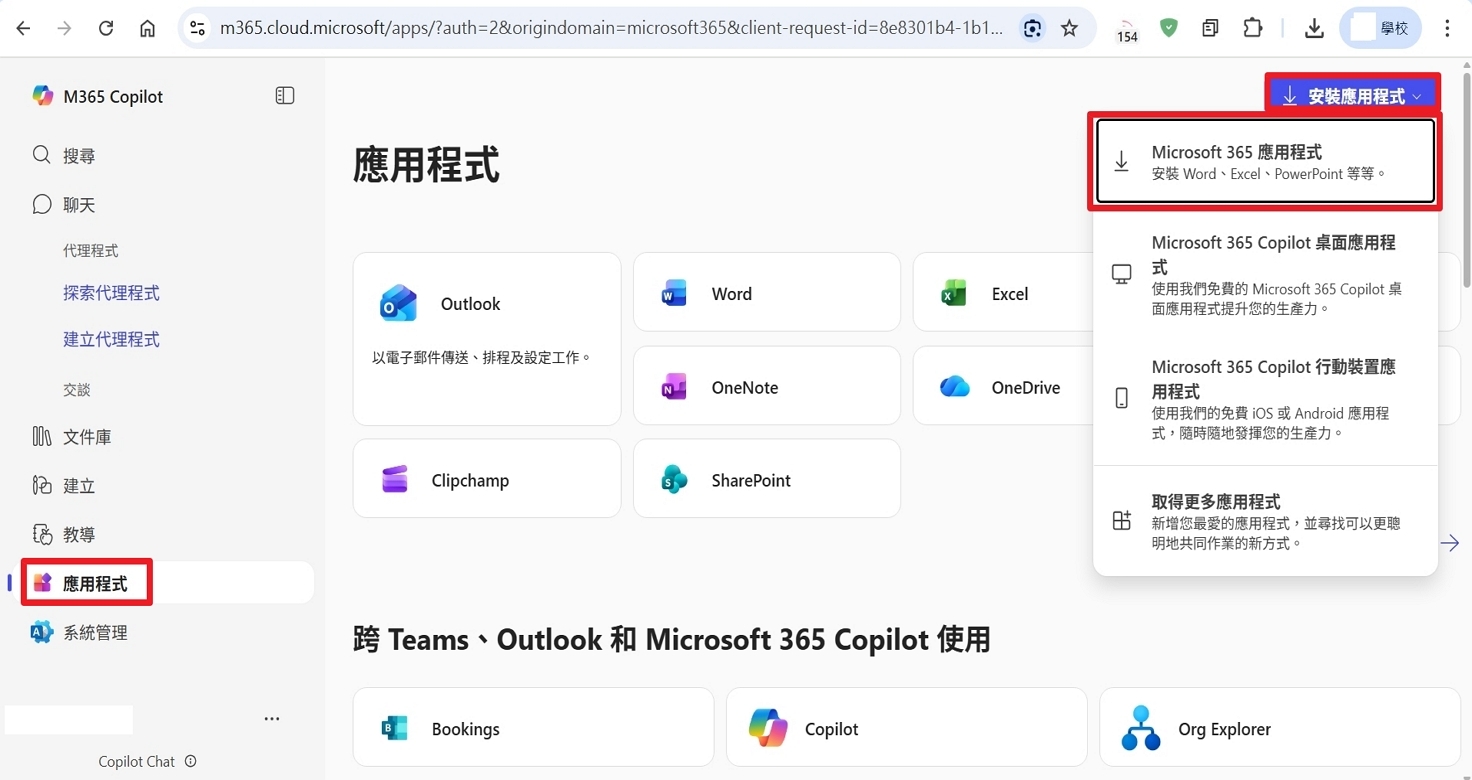The width and height of the screenshot is (1472, 780).
Task: Choose 取得更多應用程式 from the menu
Action: (x=1265, y=521)
